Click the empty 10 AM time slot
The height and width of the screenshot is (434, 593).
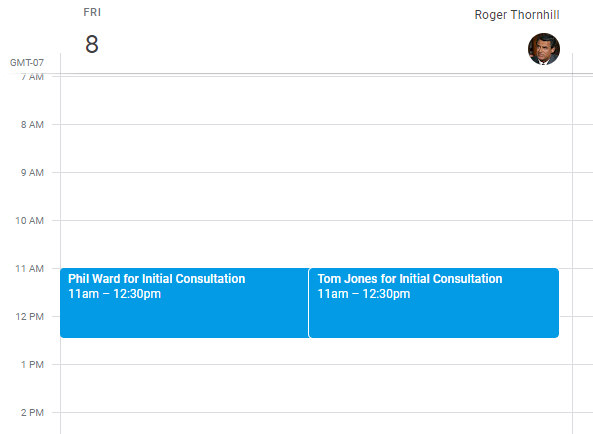tap(316, 244)
